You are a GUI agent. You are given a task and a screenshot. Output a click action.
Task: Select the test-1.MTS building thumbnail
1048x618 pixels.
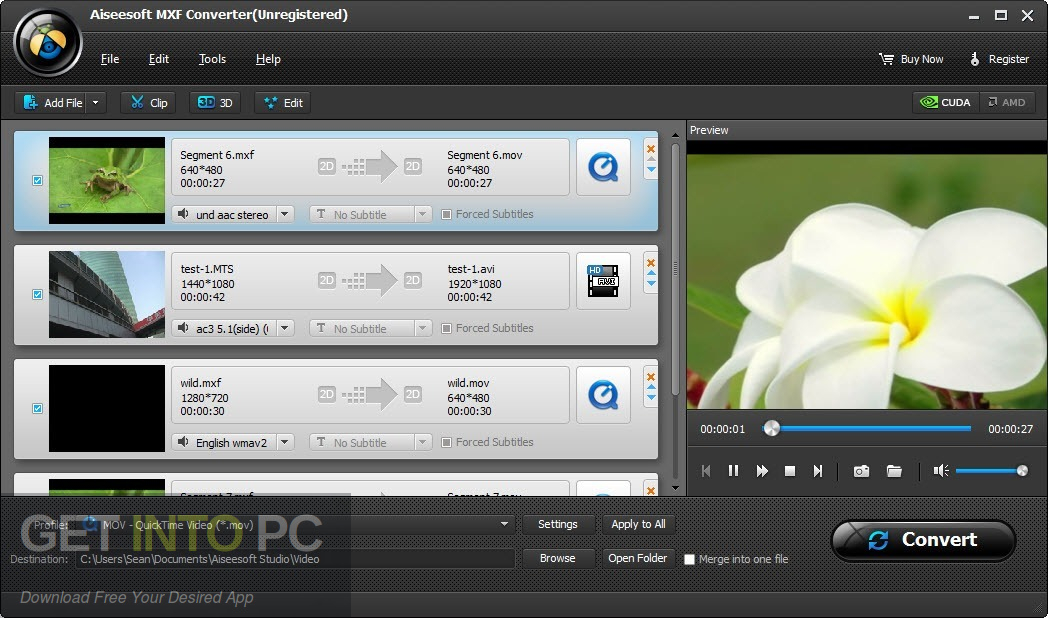coord(107,294)
